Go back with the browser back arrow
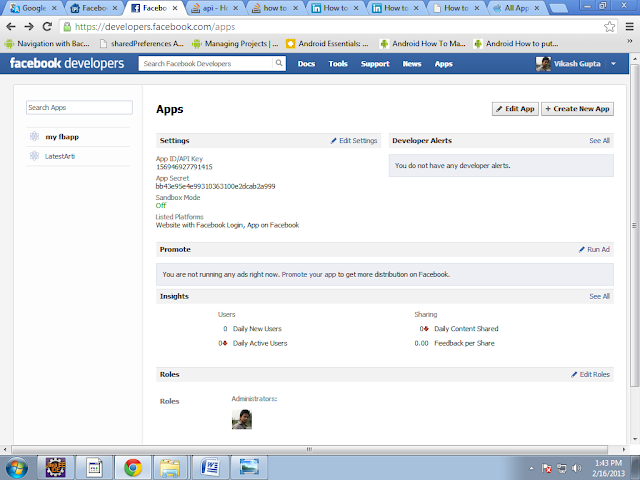 tap(11, 27)
